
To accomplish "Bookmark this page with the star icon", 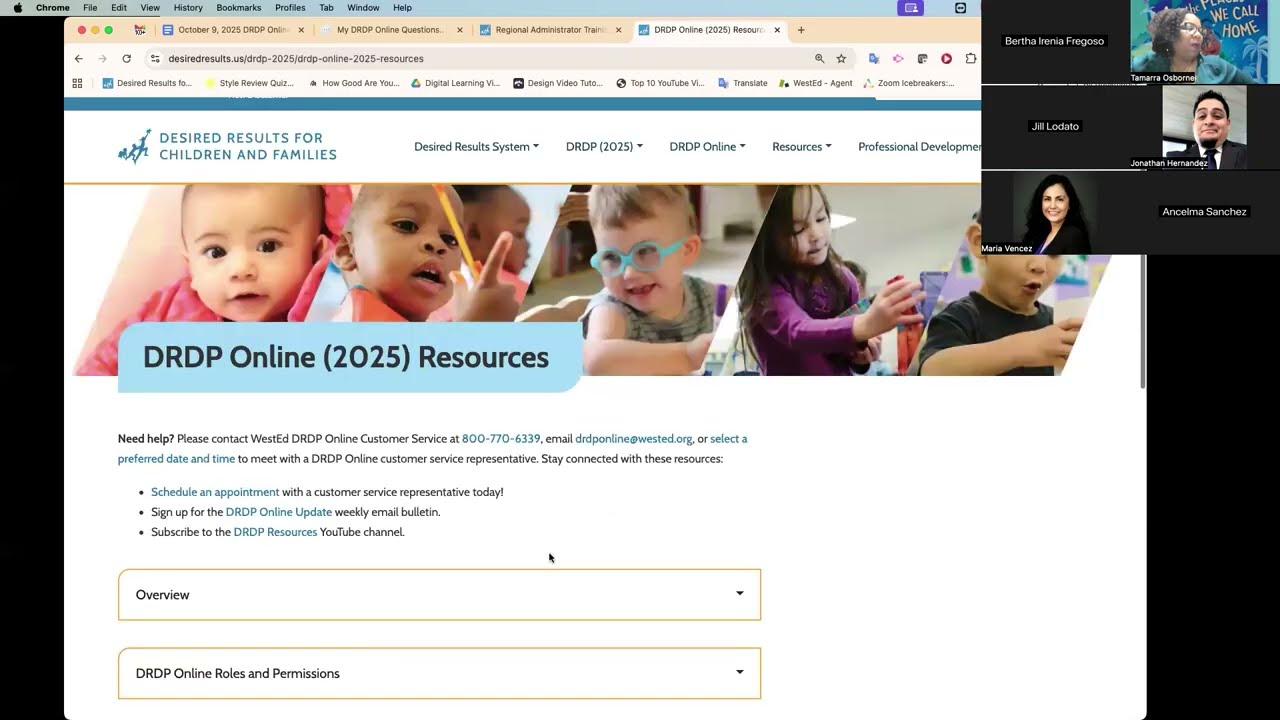I will pyautogui.click(x=841, y=59).
